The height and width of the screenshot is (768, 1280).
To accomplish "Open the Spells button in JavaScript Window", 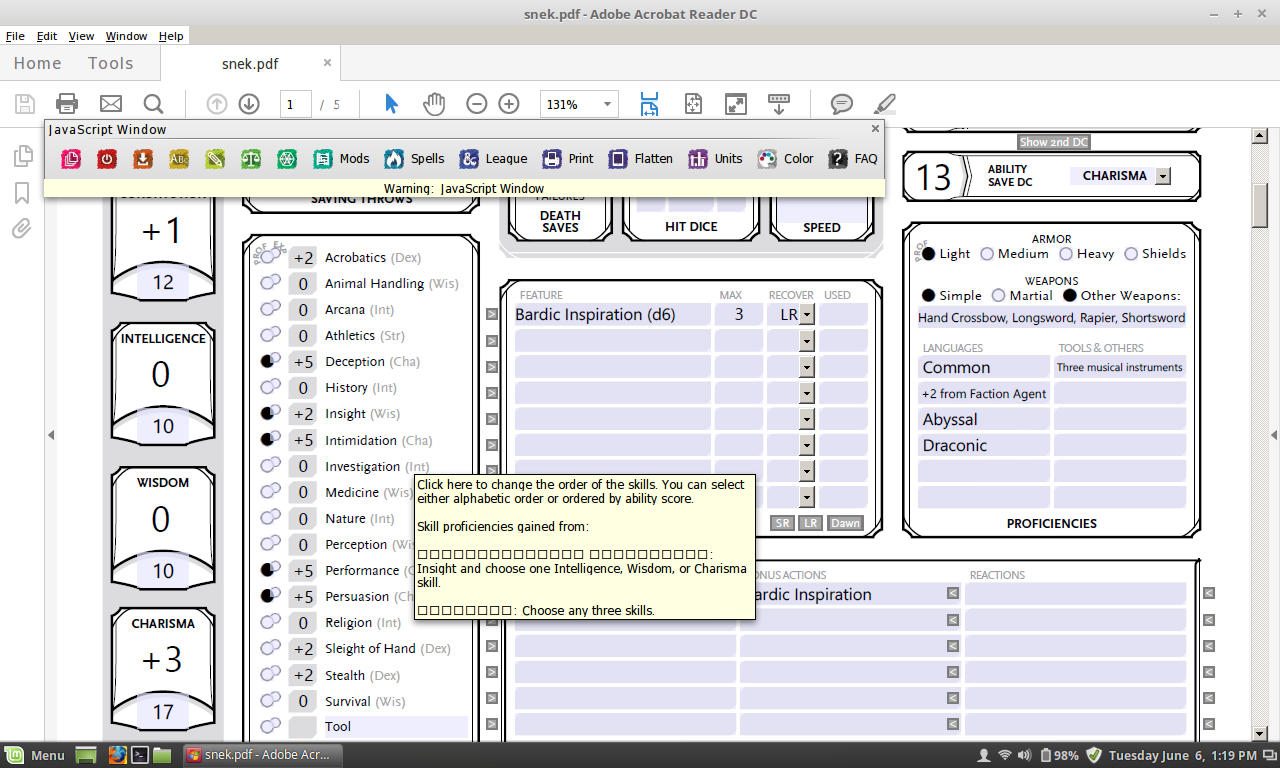I will pyautogui.click(x=414, y=159).
